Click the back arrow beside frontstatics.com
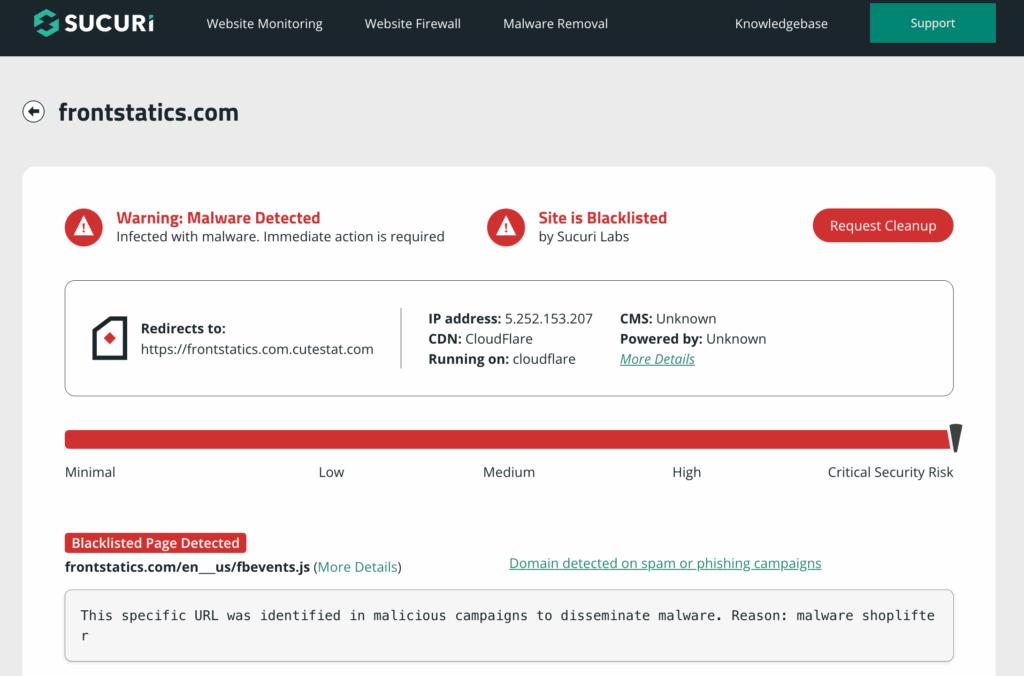Viewport: 1024px width, 676px height. [x=34, y=112]
